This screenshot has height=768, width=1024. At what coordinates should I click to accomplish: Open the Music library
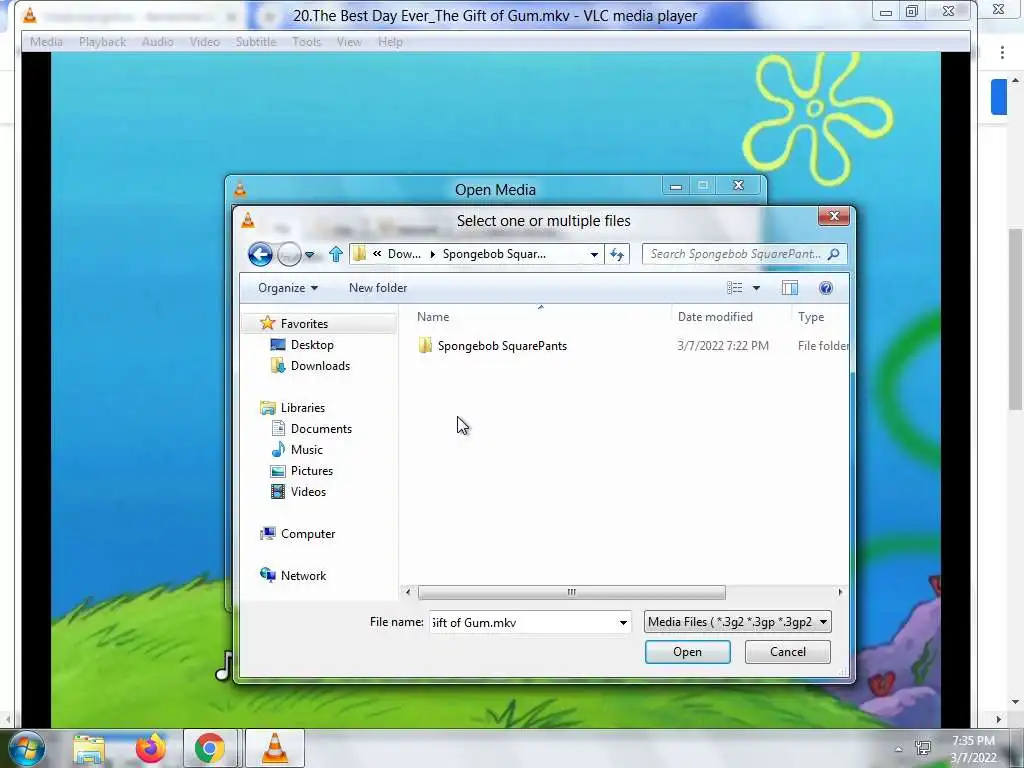coord(306,450)
